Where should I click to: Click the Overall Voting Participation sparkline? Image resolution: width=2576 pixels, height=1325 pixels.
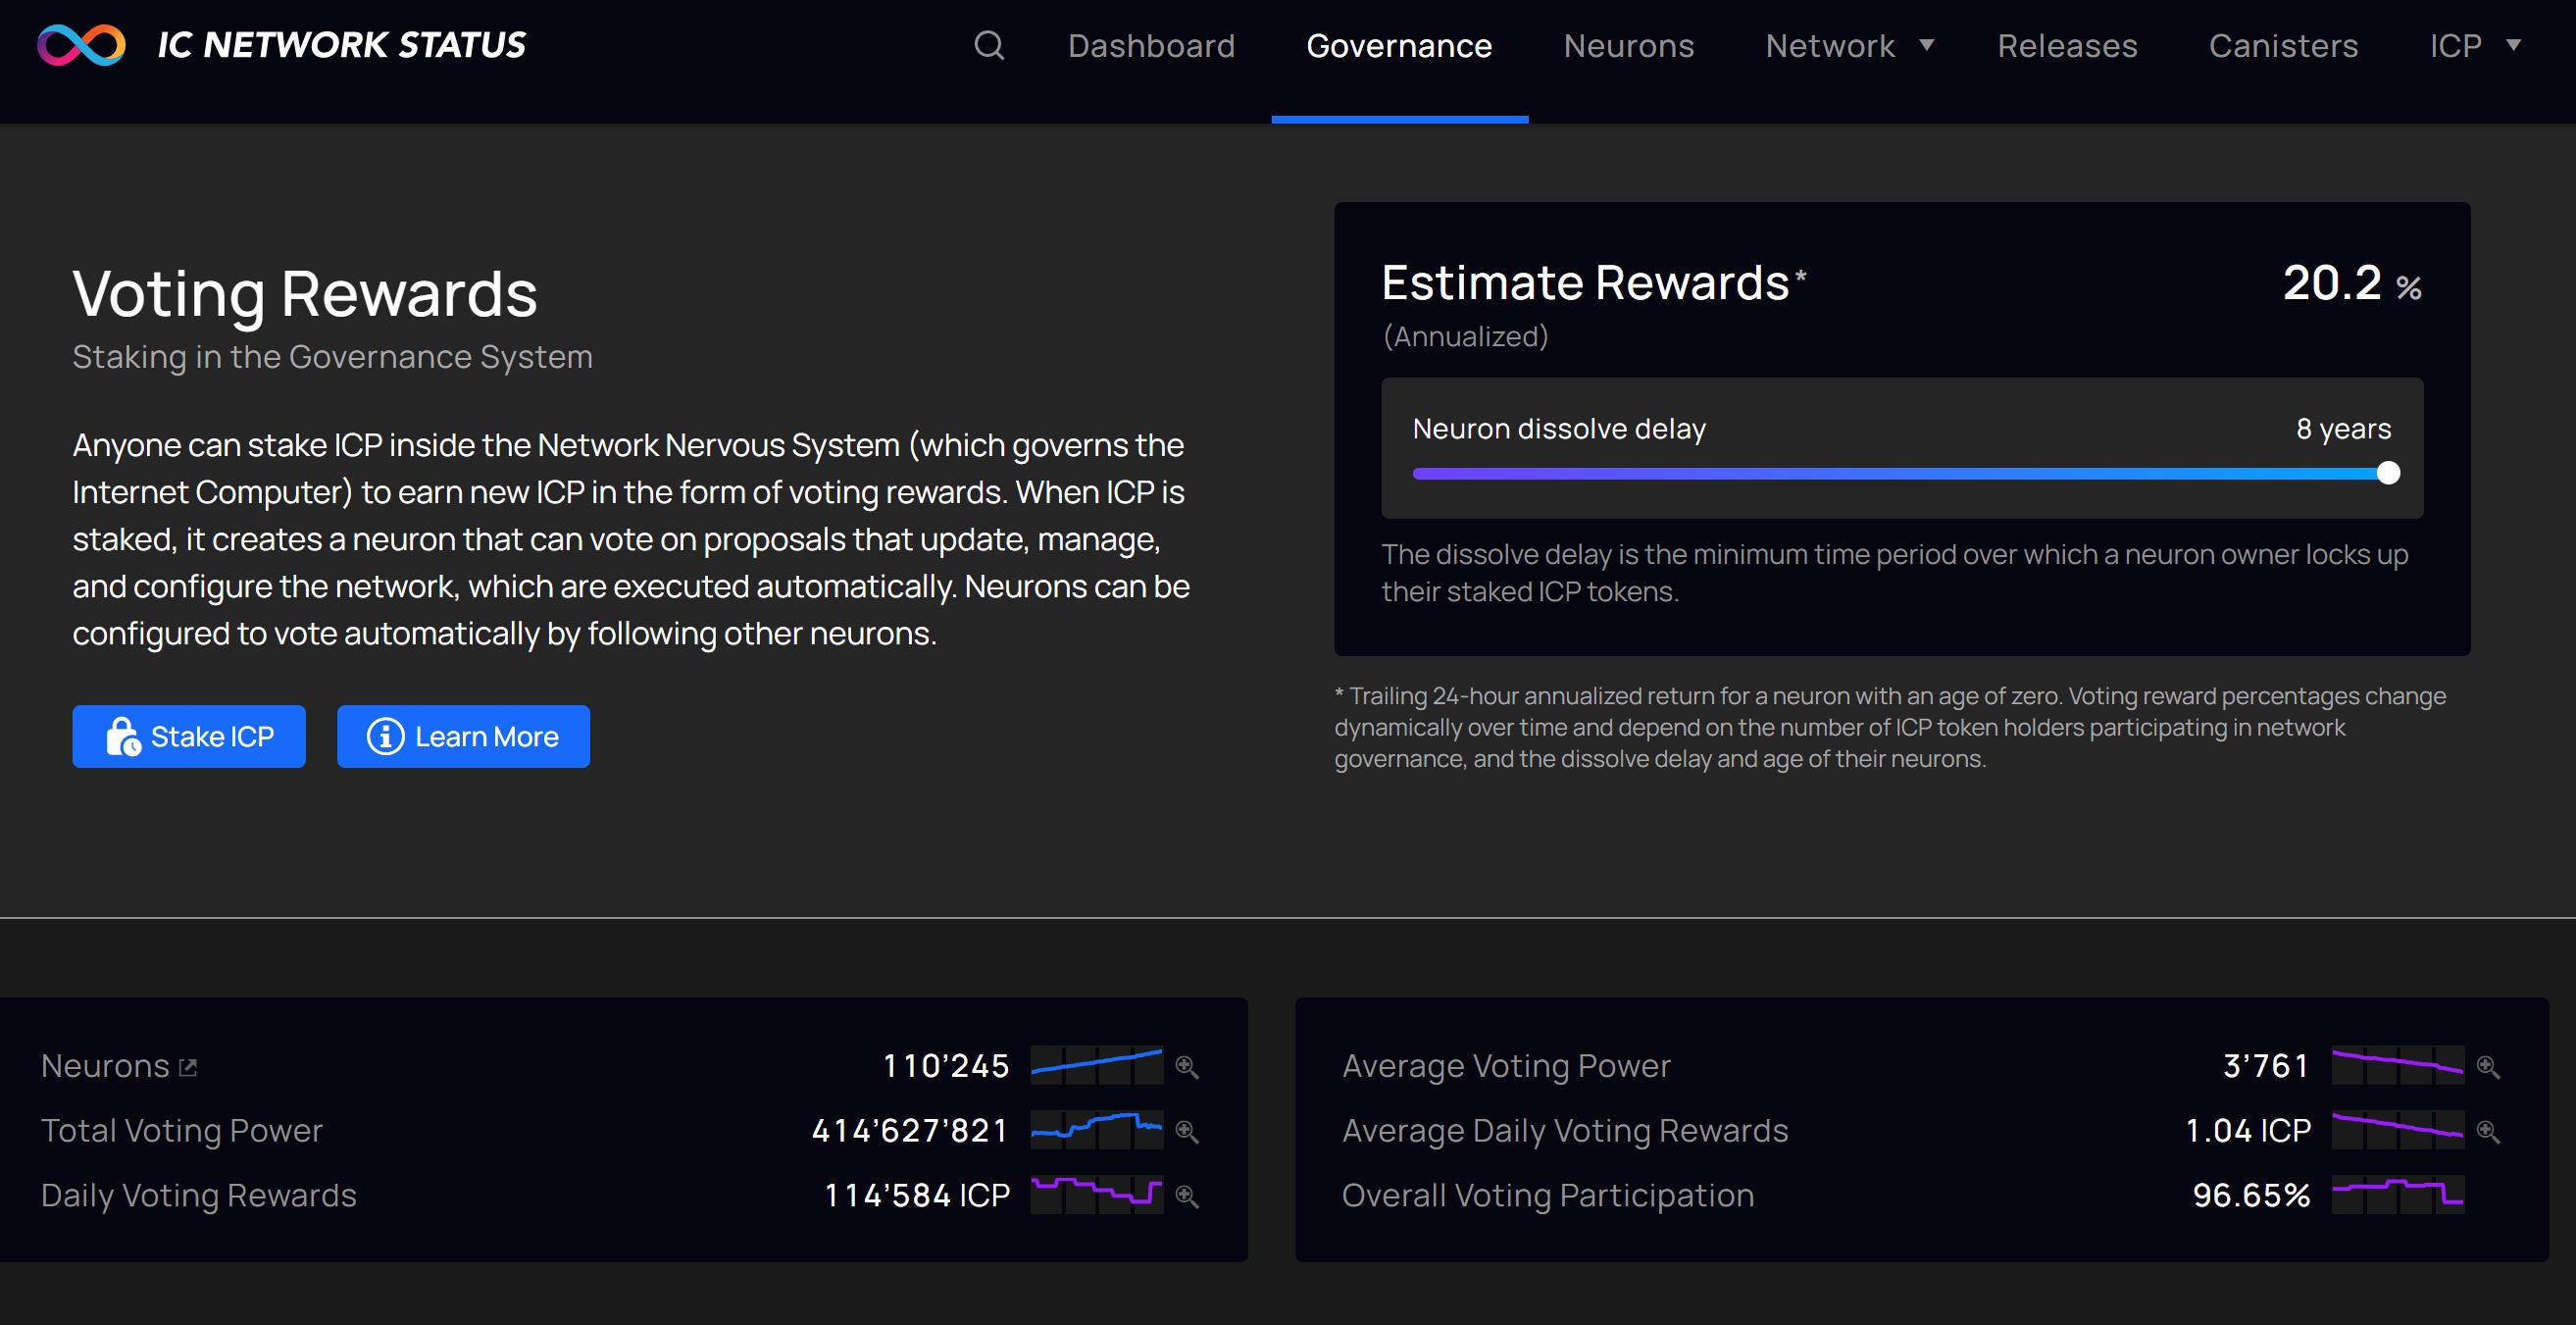[x=2398, y=1194]
